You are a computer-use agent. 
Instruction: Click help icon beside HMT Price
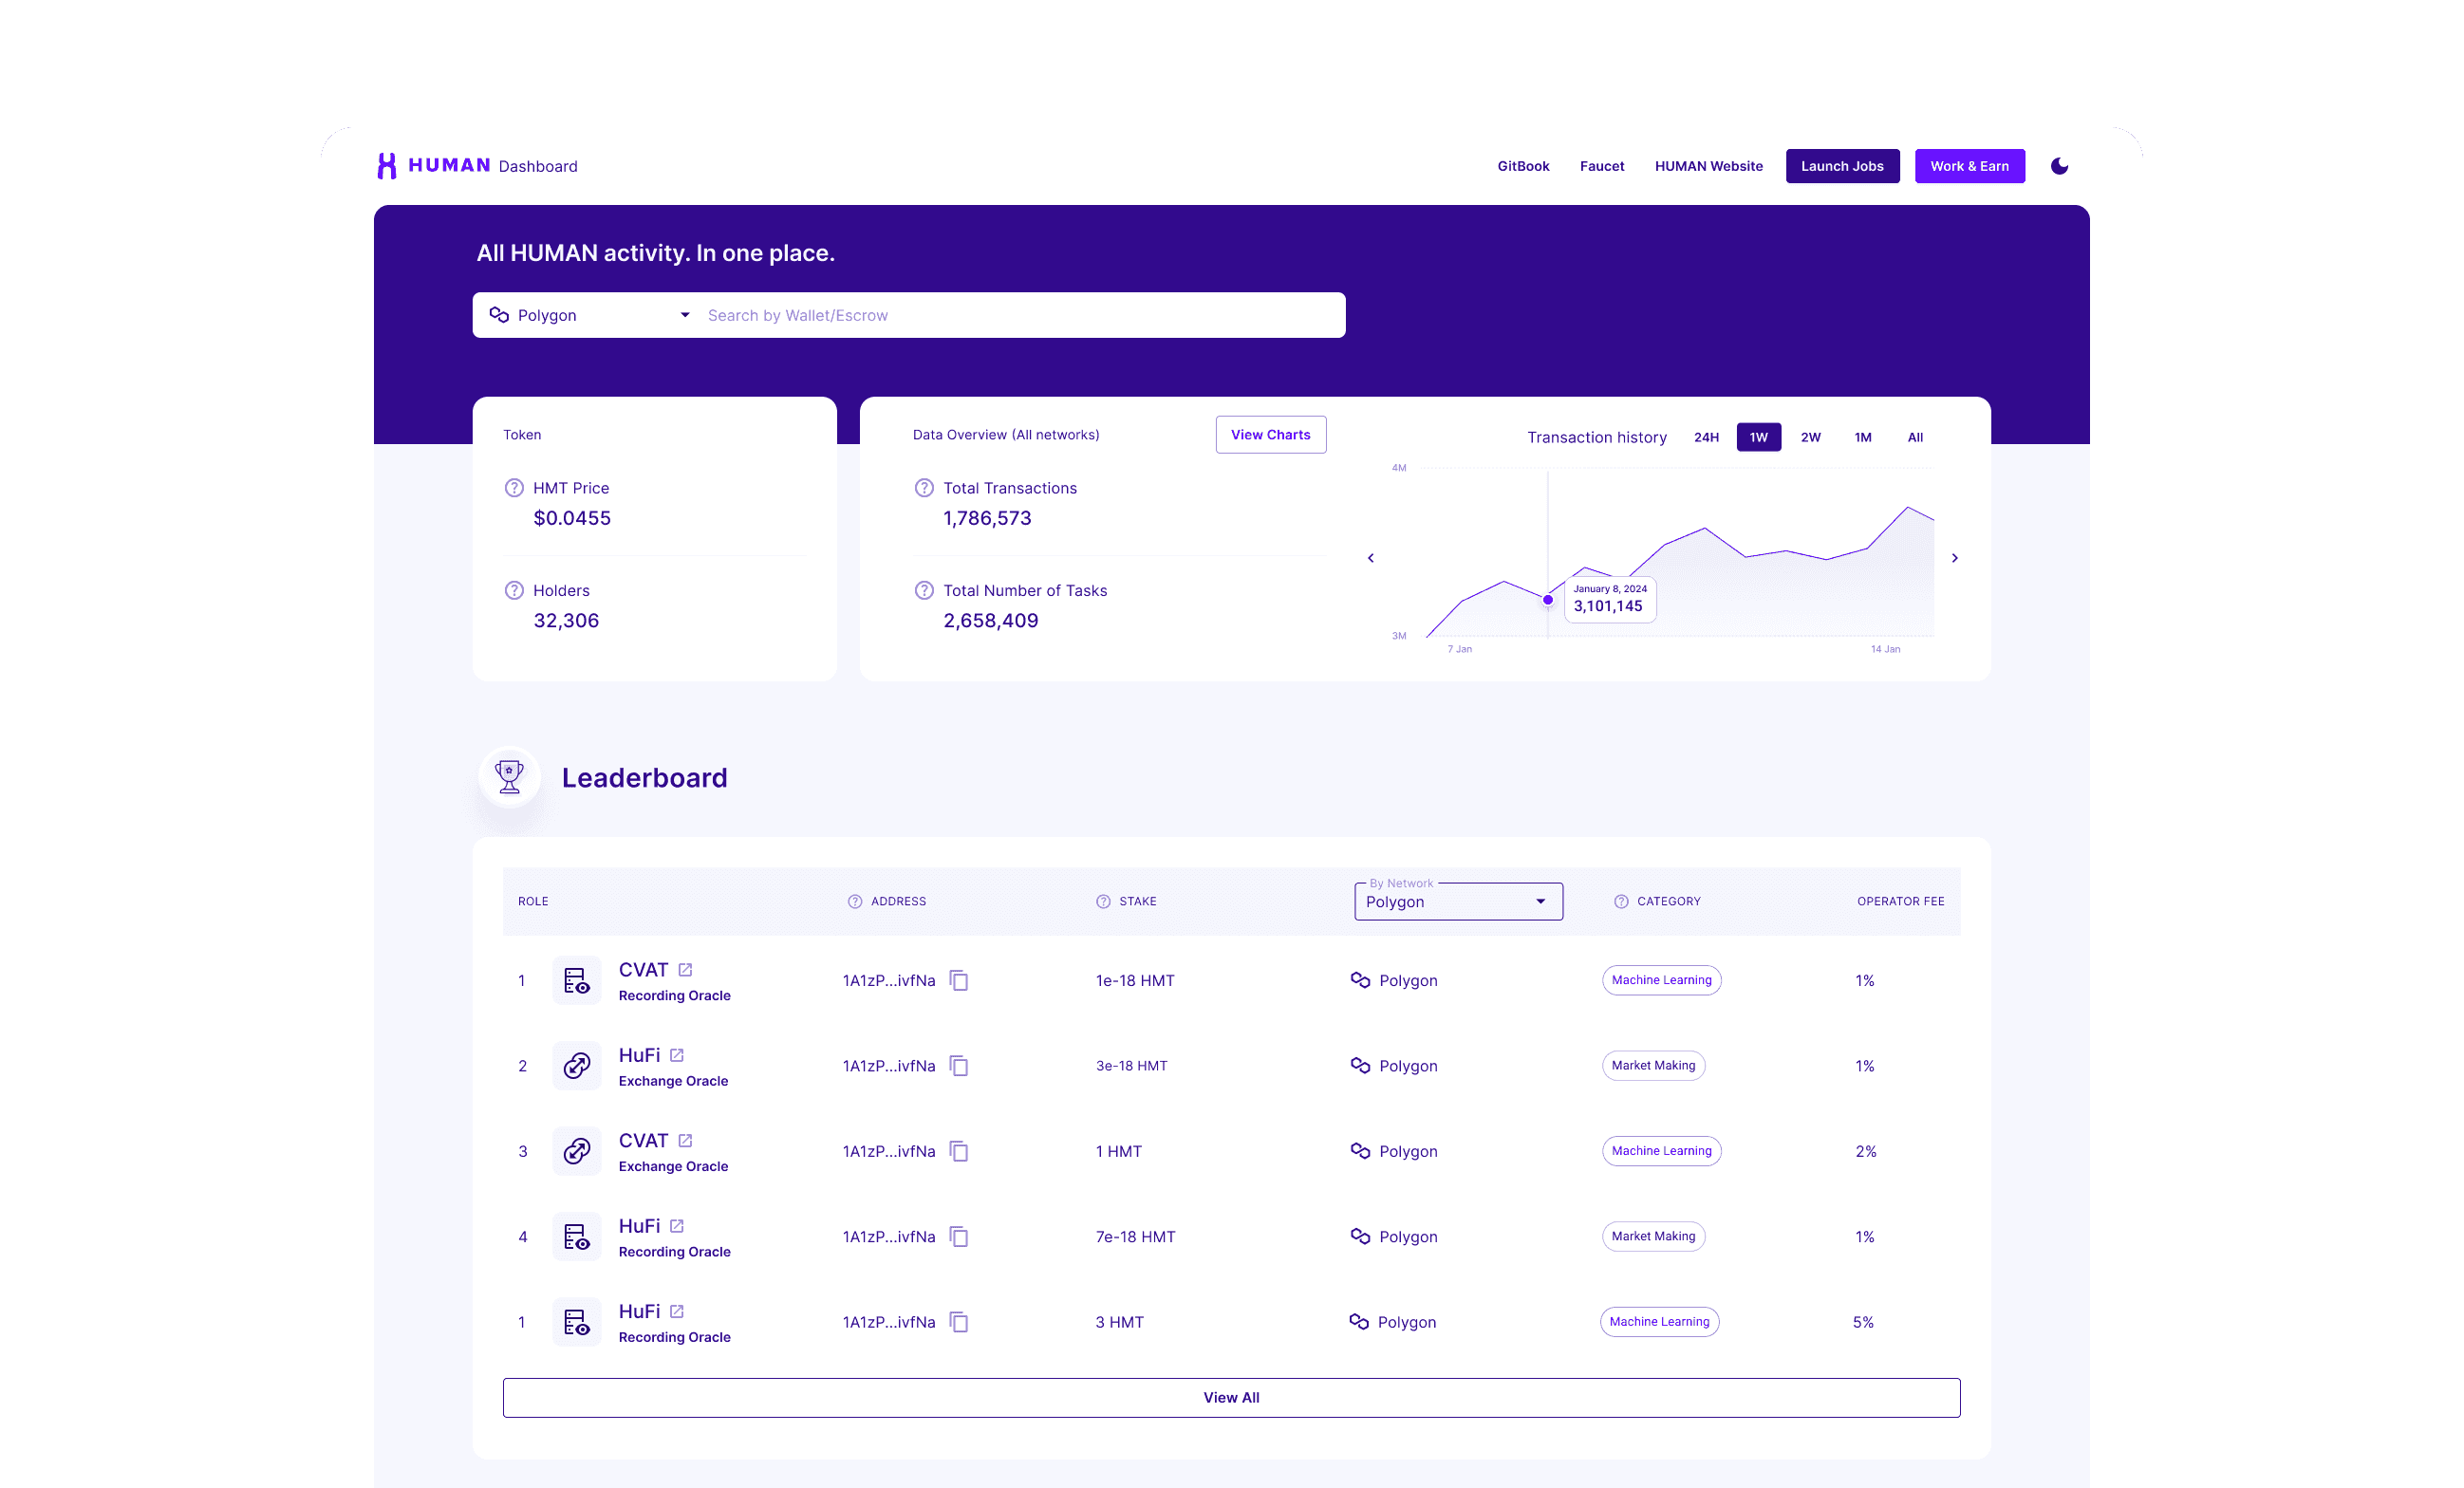(514, 488)
